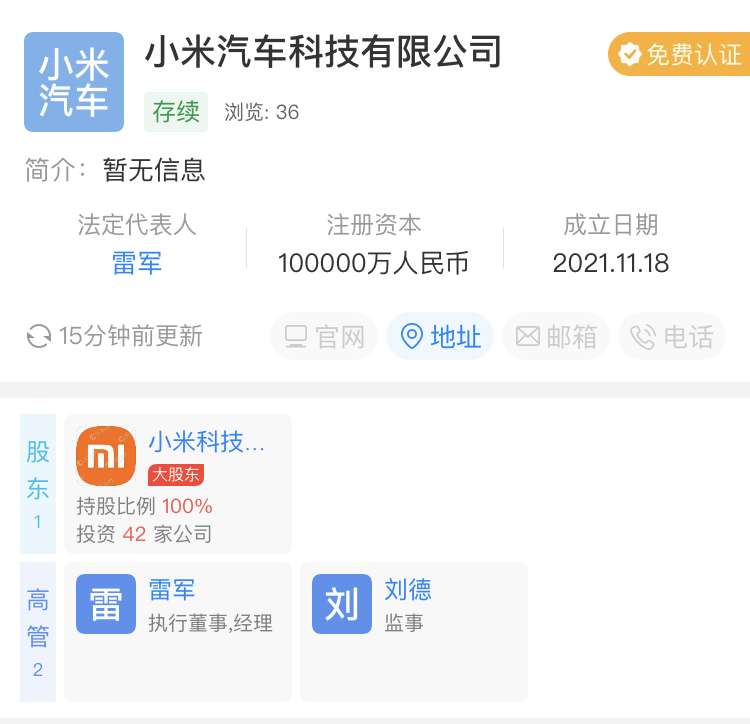
Task: Select the 高管 2 side tab
Action: tap(38, 632)
